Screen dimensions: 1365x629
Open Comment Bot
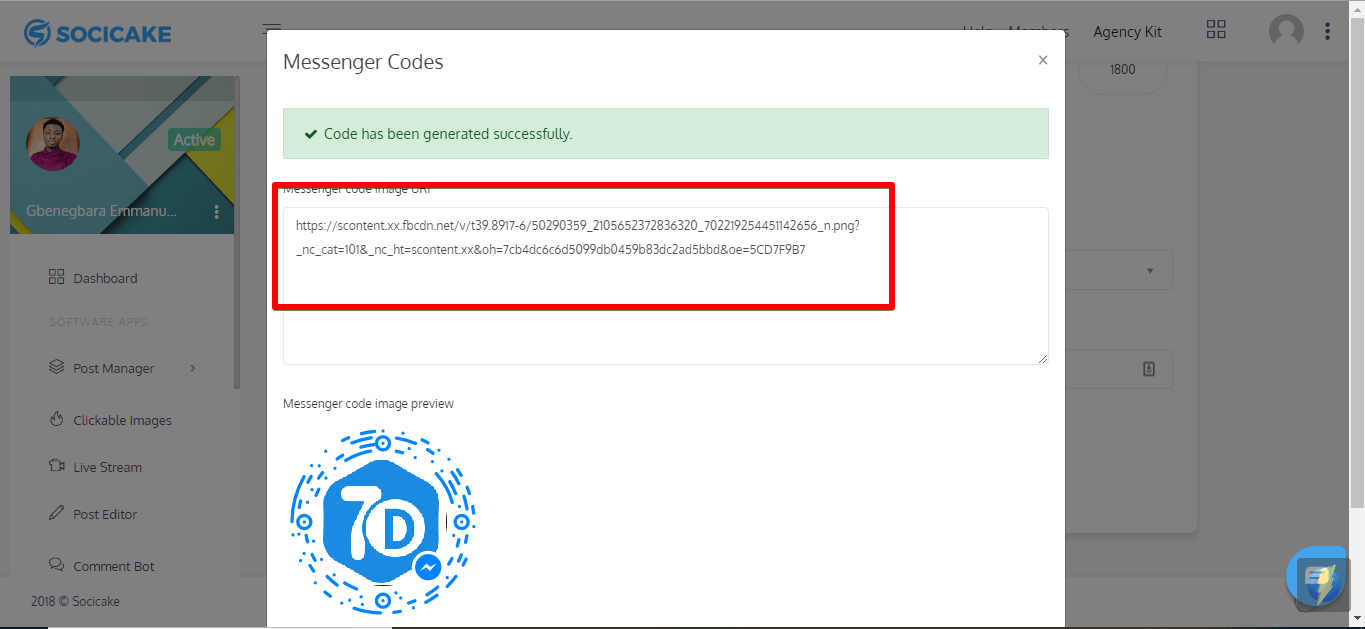(114, 566)
